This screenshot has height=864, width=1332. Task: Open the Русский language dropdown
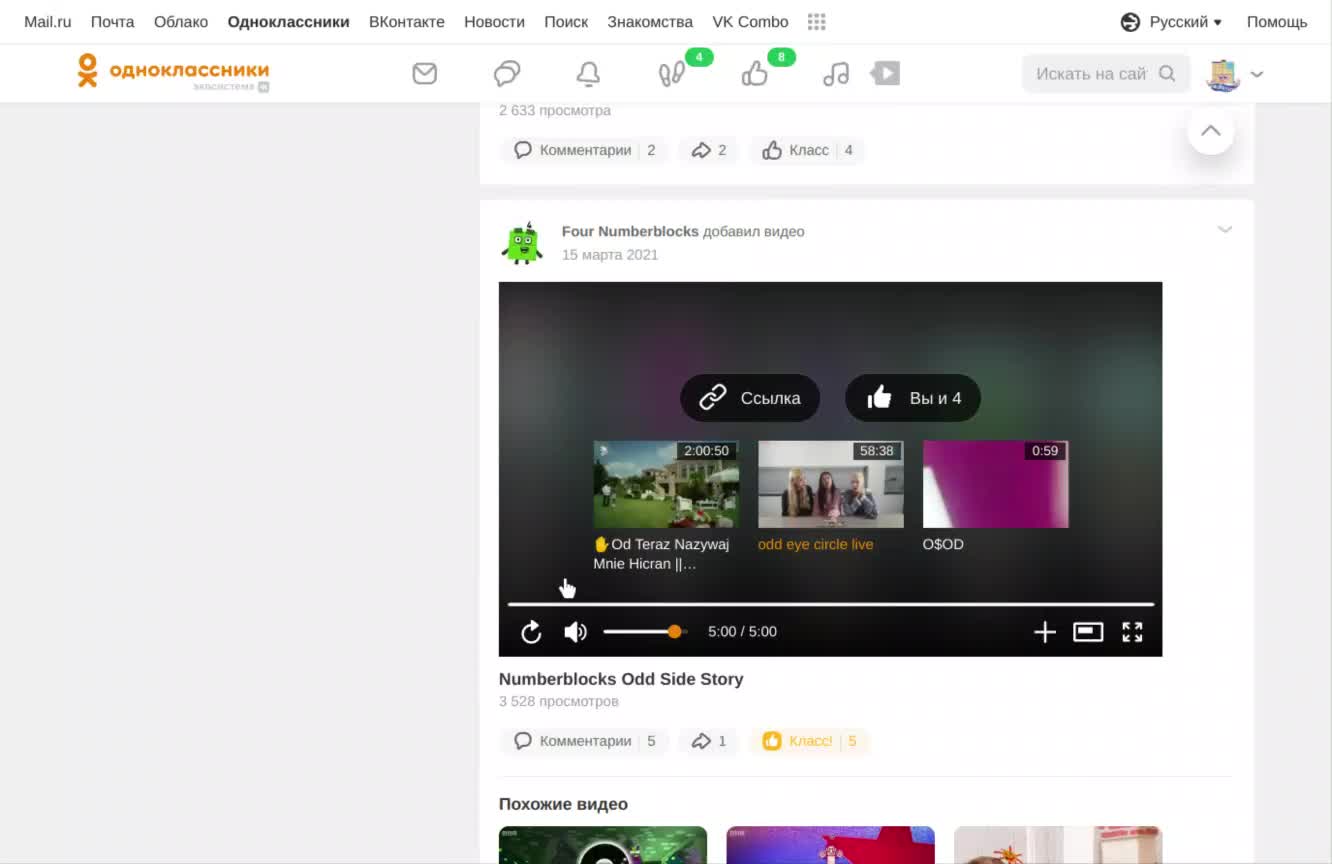point(1186,22)
